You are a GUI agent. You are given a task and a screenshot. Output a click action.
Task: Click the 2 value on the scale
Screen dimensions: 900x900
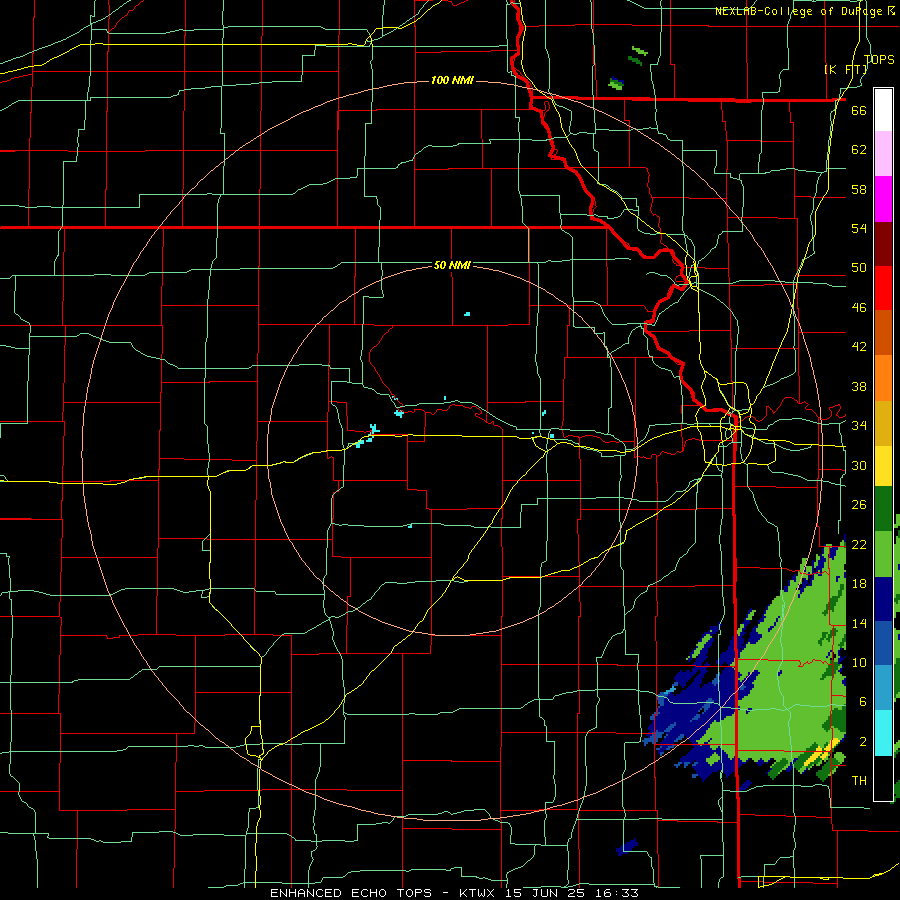pos(863,742)
